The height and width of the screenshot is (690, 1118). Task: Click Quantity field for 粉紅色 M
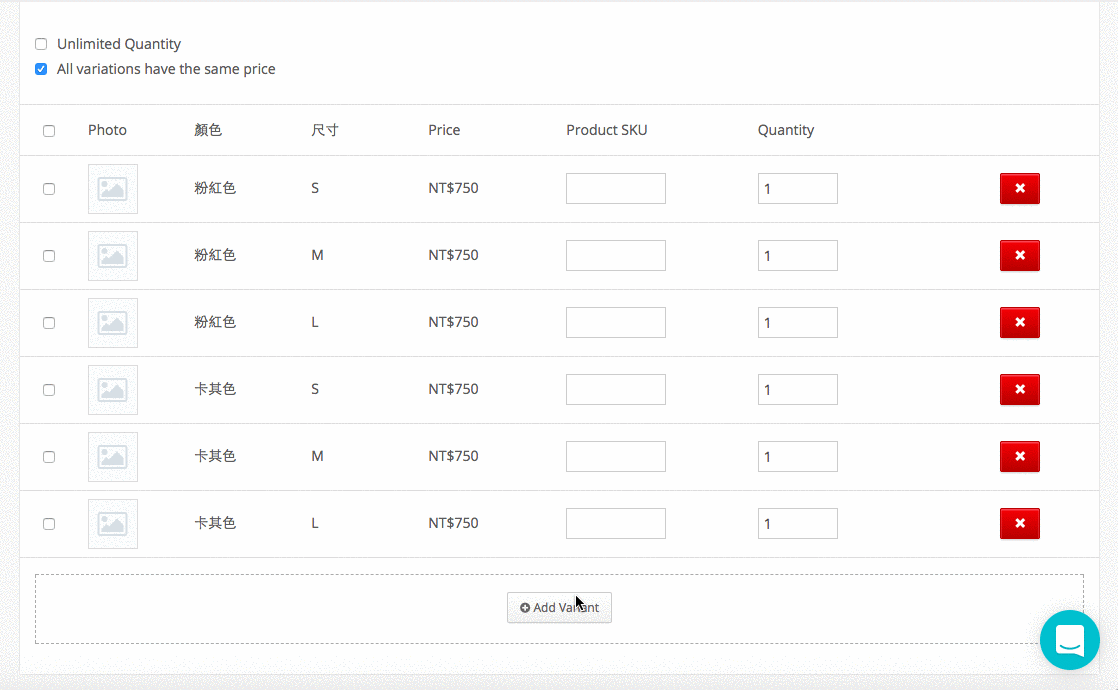click(798, 255)
